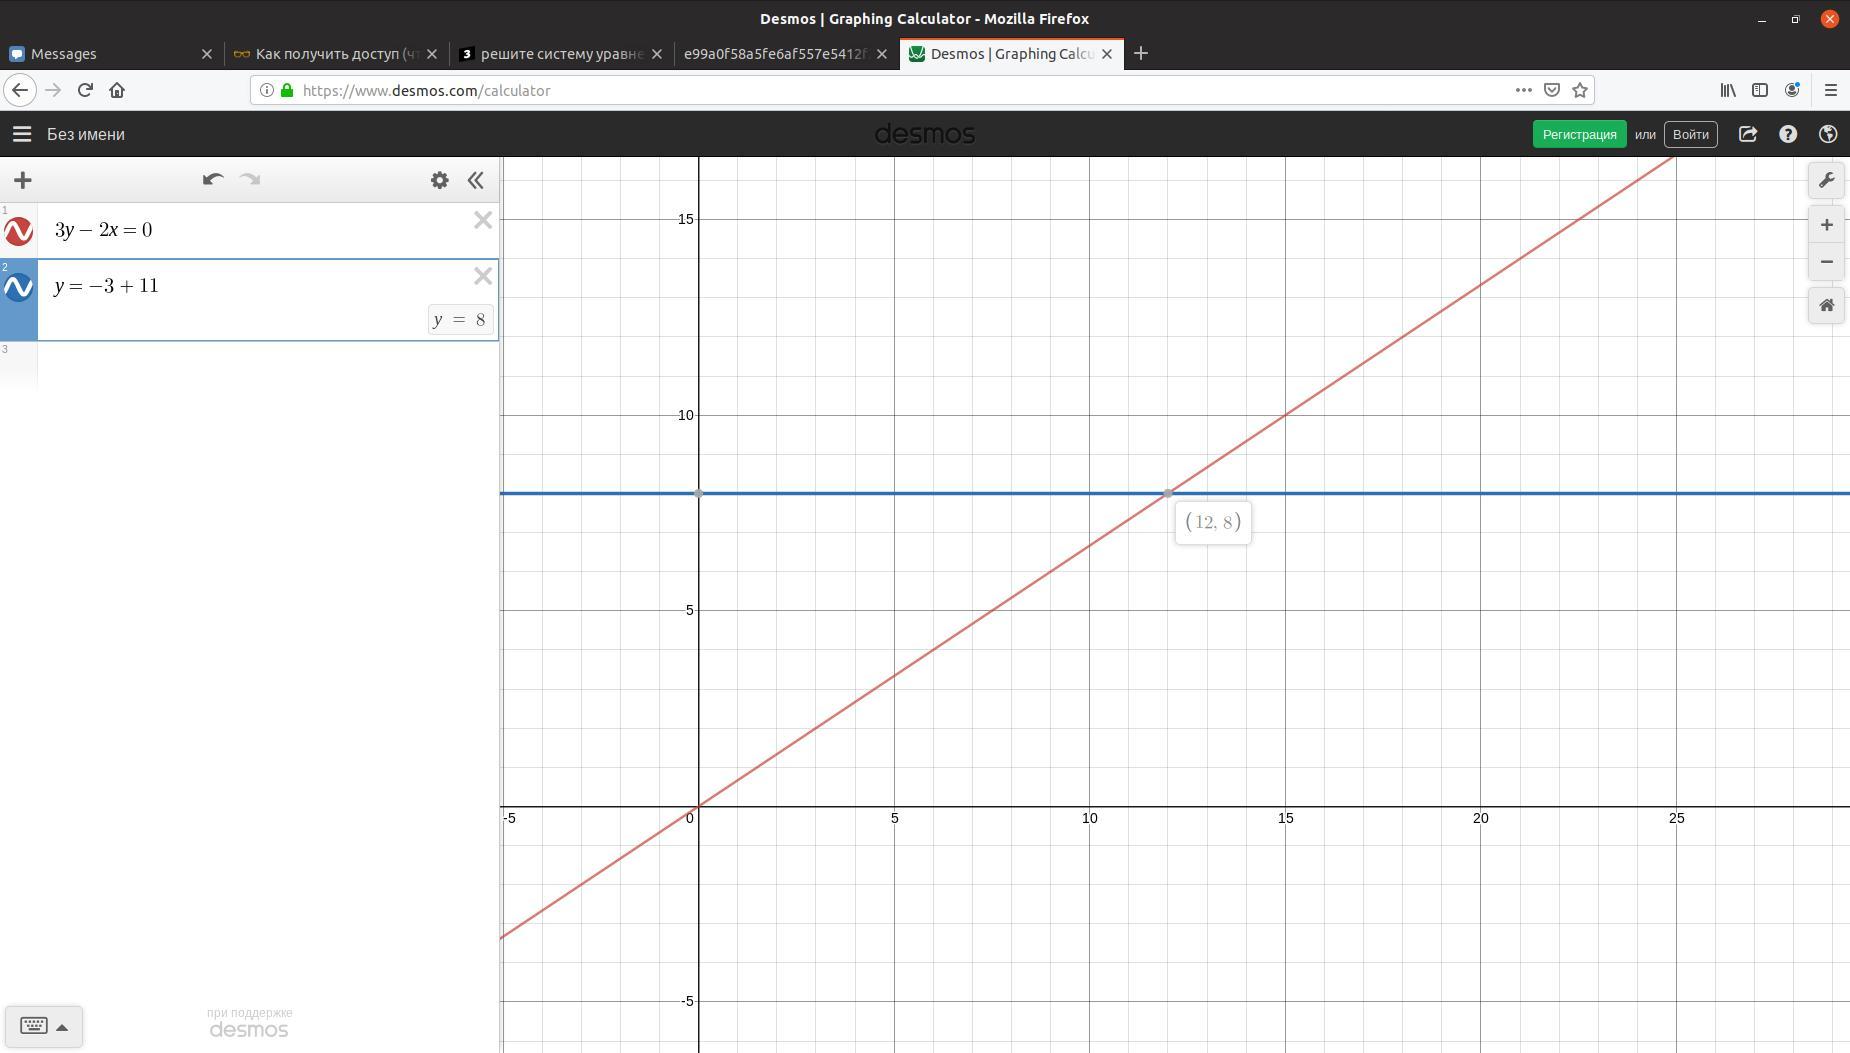1850x1053 pixels.
Task: Collapse the expression list panel
Action: 476,180
